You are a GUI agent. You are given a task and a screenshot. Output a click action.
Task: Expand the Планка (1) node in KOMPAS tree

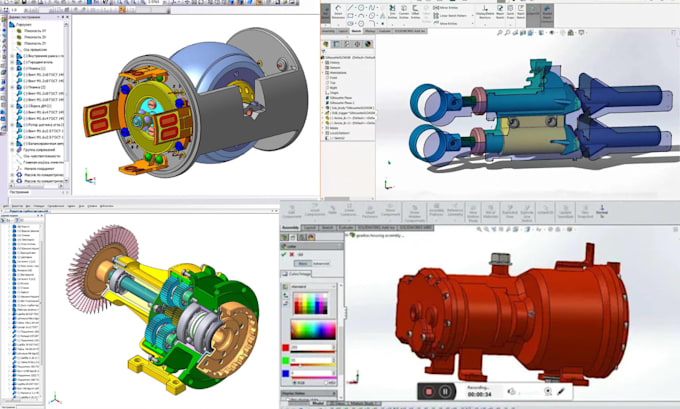click(x=12, y=69)
